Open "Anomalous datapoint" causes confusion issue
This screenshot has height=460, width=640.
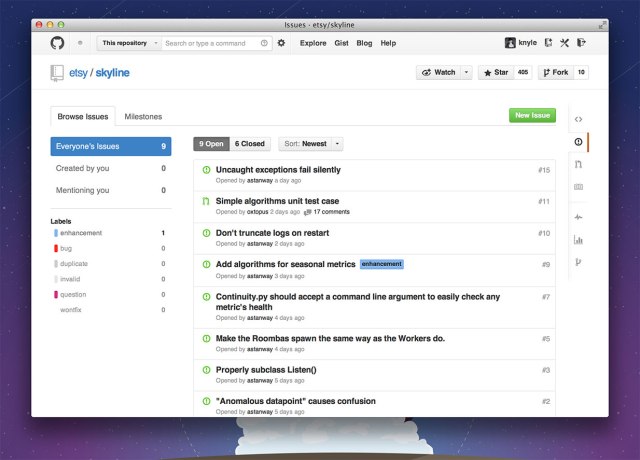(x=296, y=401)
